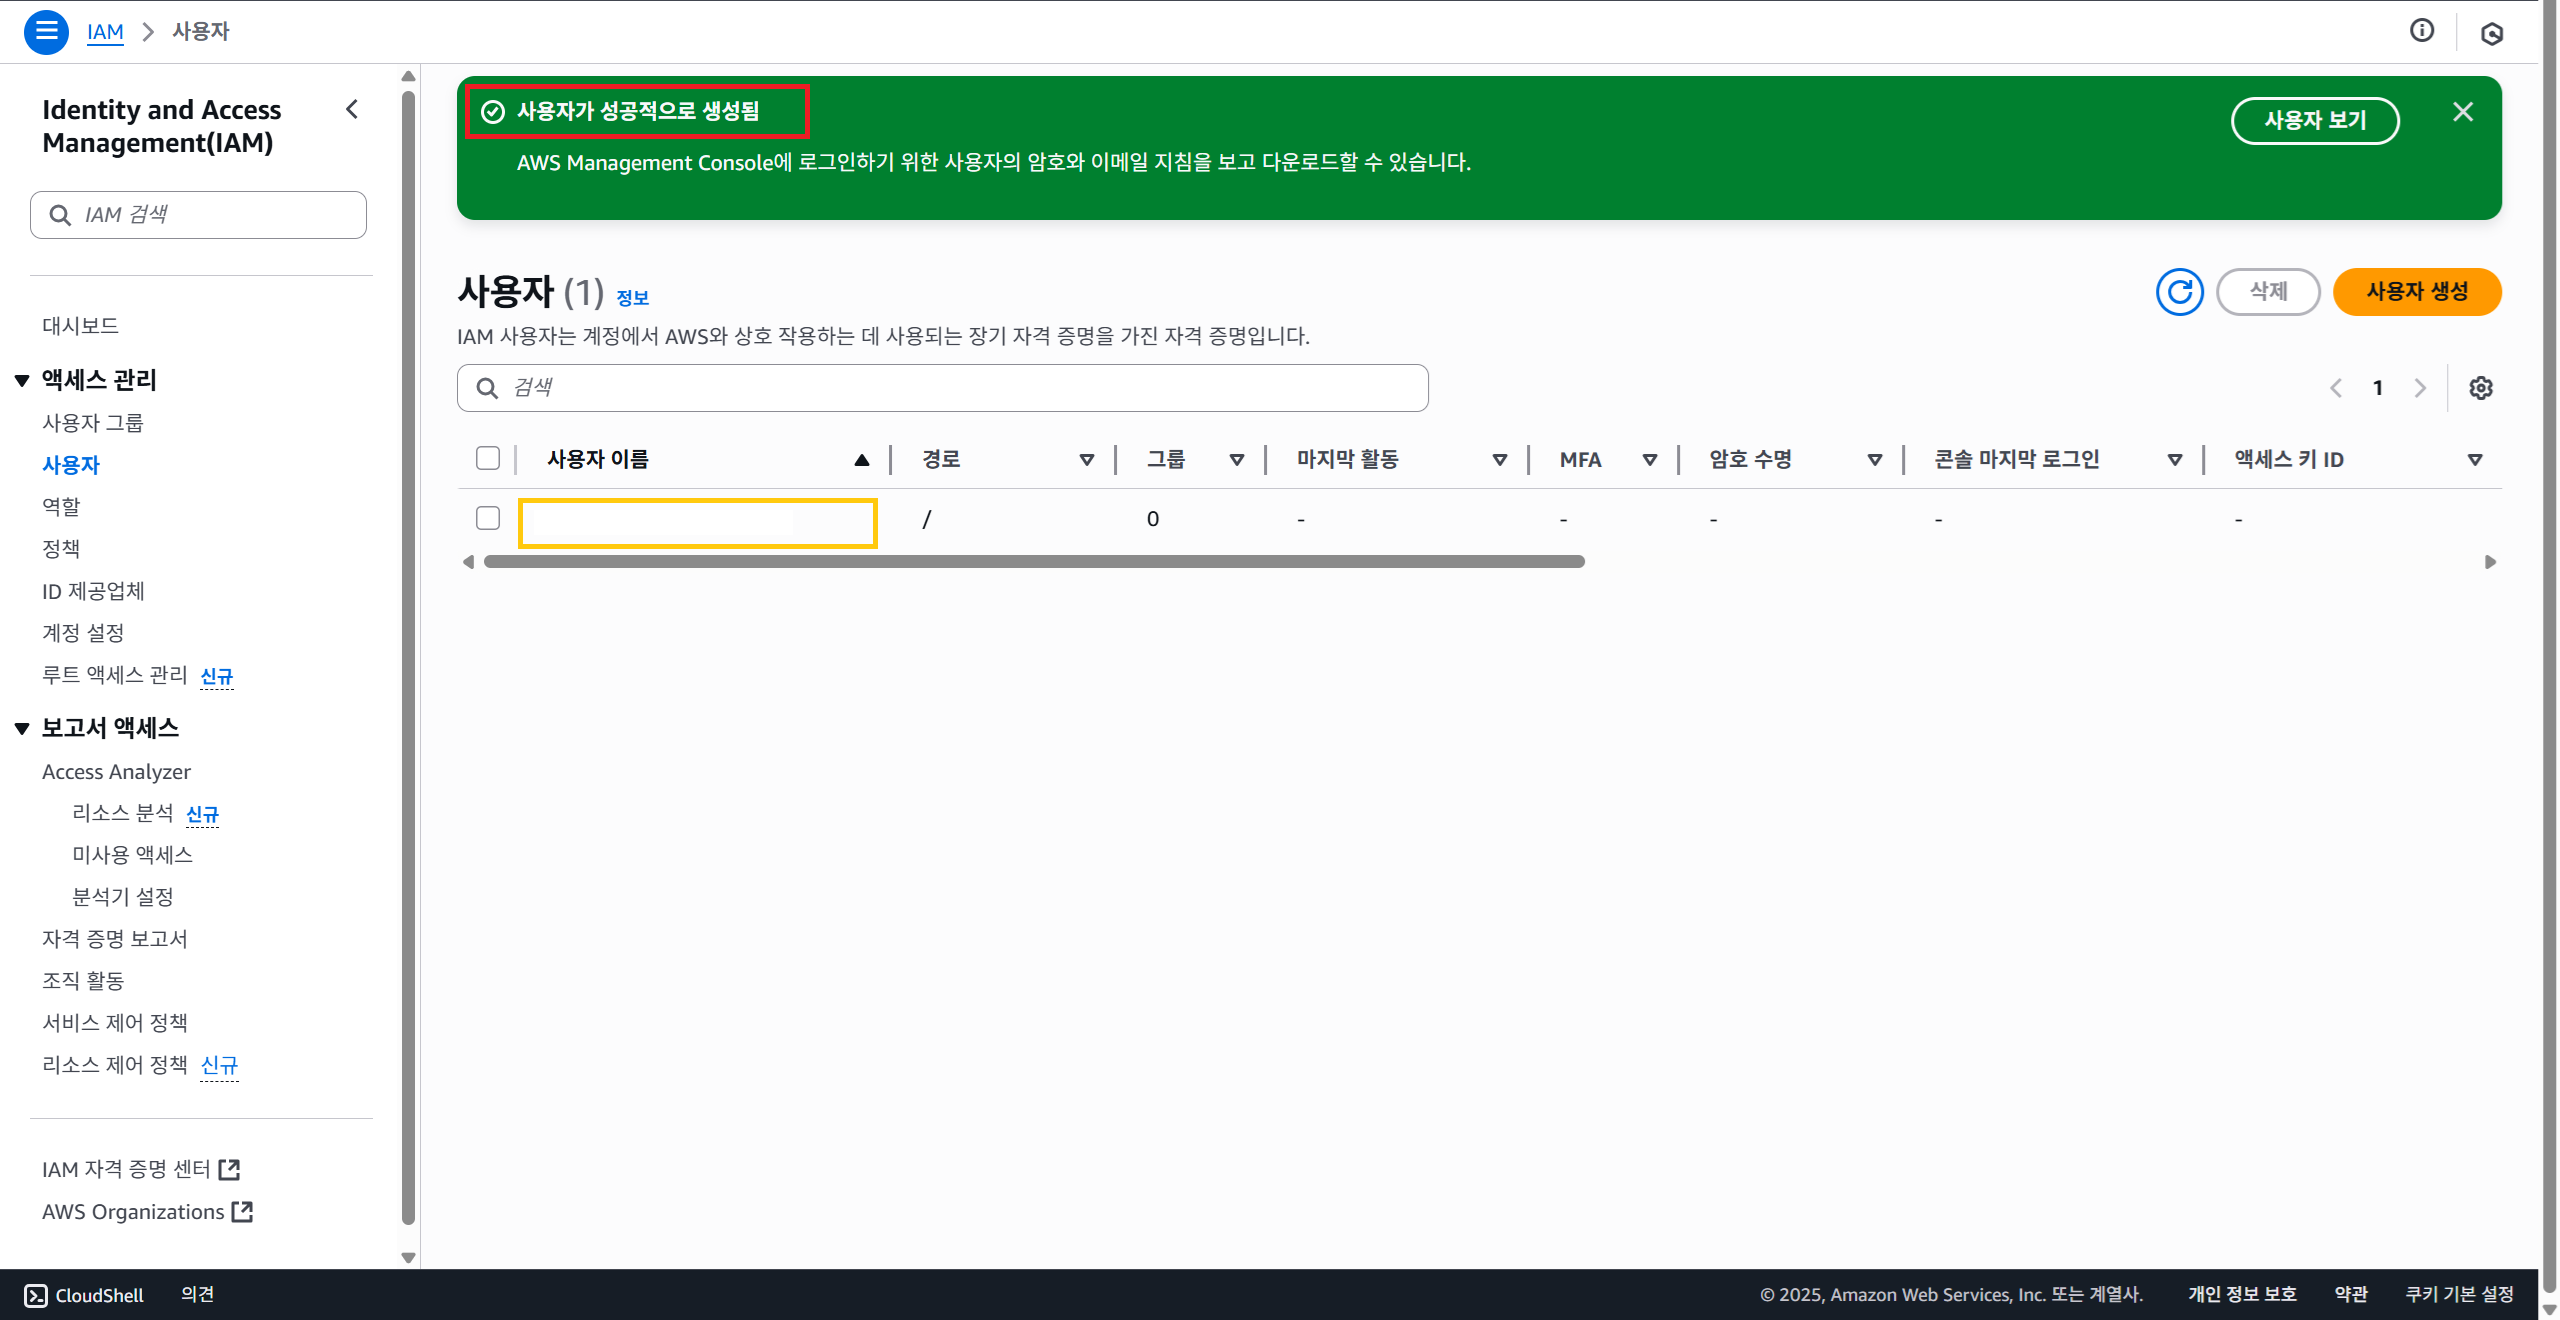Collapse the 액세스 관리 section

pyautogui.click(x=22, y=380)
